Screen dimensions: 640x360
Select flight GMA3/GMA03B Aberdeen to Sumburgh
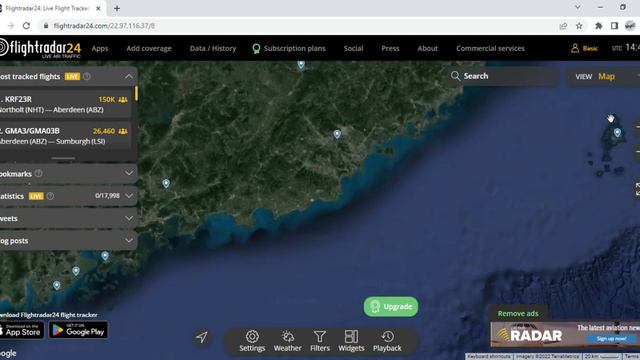[65, 136]
